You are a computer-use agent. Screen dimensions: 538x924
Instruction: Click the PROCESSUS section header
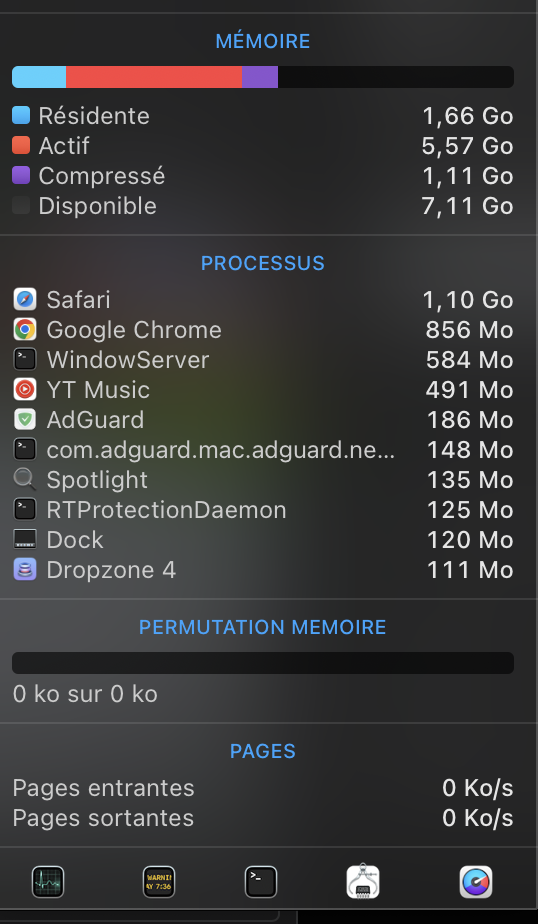coord(263,263)
